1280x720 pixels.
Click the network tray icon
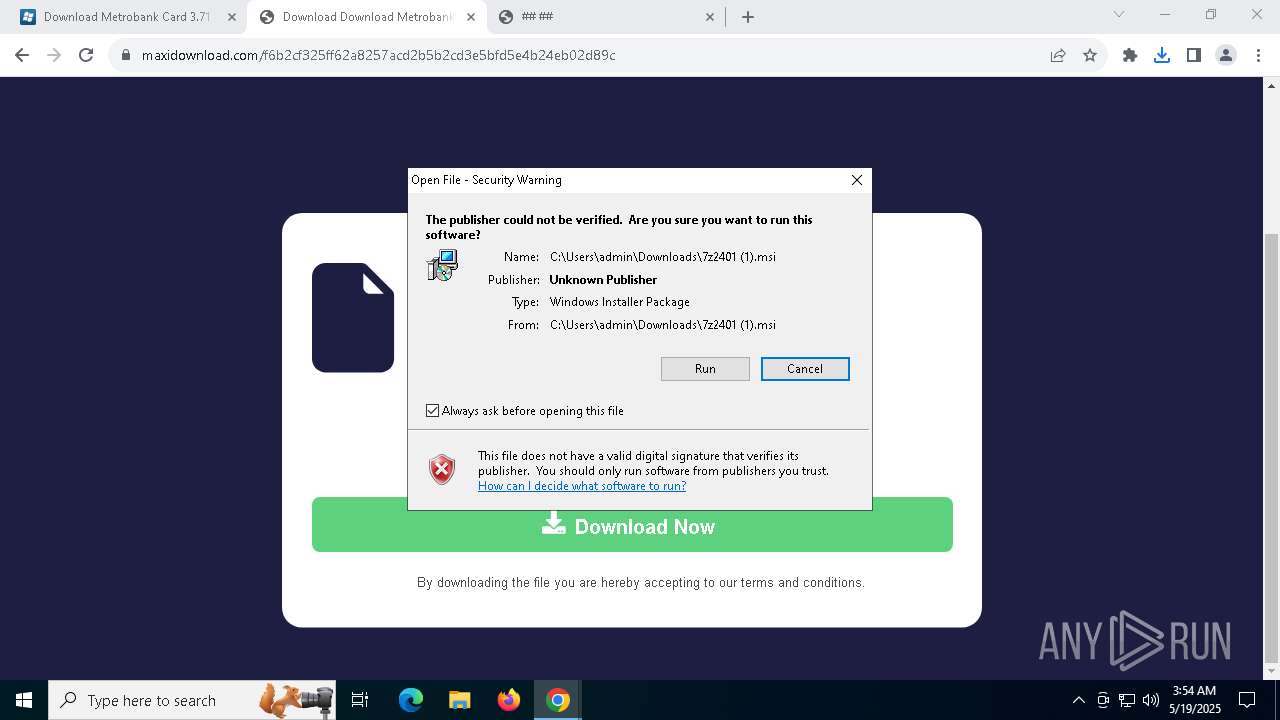coord(1127,700)
